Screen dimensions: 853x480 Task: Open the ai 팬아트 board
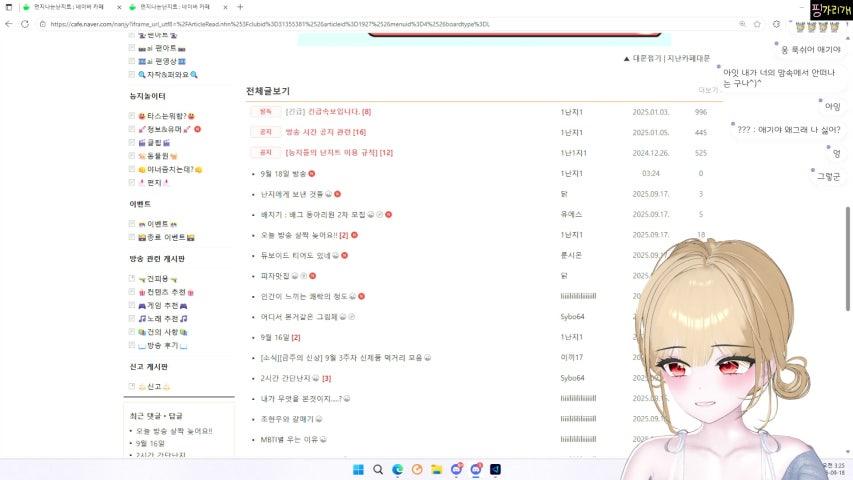tap(162, 48)
